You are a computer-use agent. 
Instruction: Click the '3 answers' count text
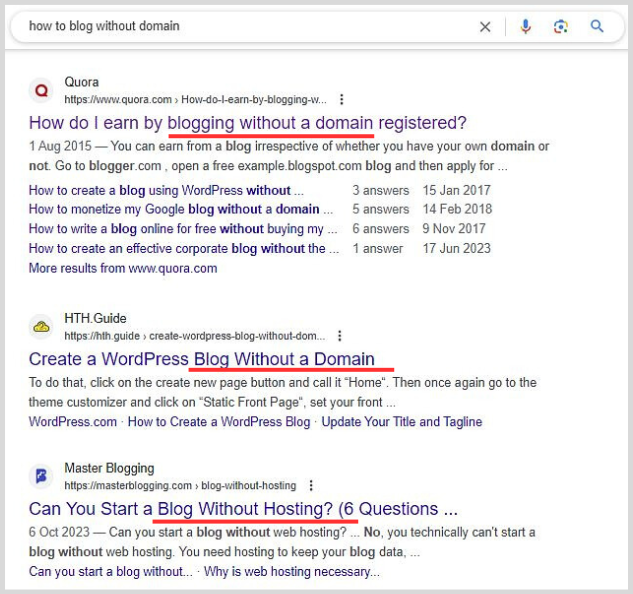[381, 190]
